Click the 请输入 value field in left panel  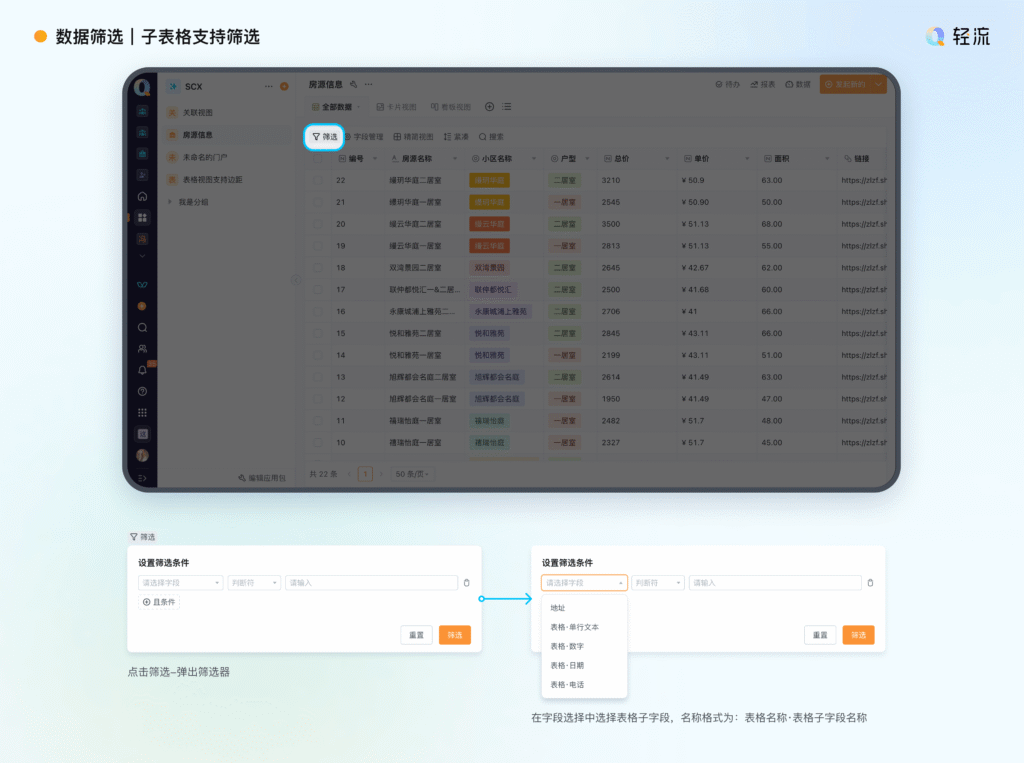pyautogui.click(x=370, y=583)
